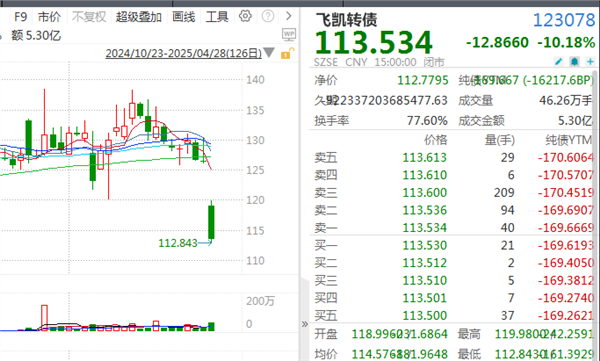This screenshot has height=361, width=600.
Task: Click the 2024/10/23-2025/04/28 date range
Action: [184, 53]
